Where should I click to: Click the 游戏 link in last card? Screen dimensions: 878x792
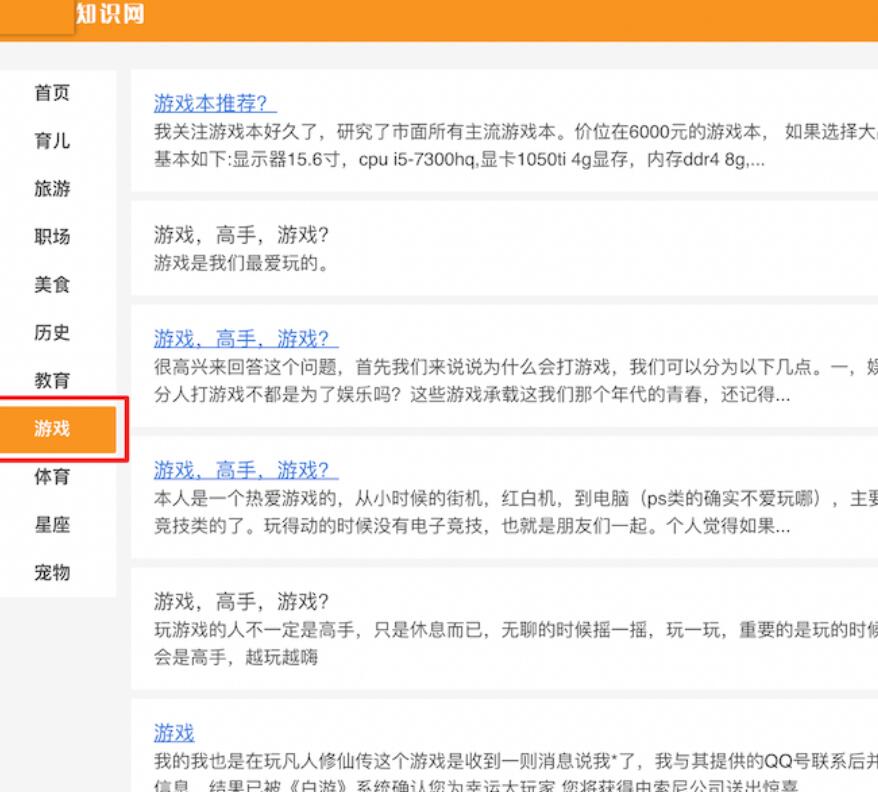pos(174,733)
